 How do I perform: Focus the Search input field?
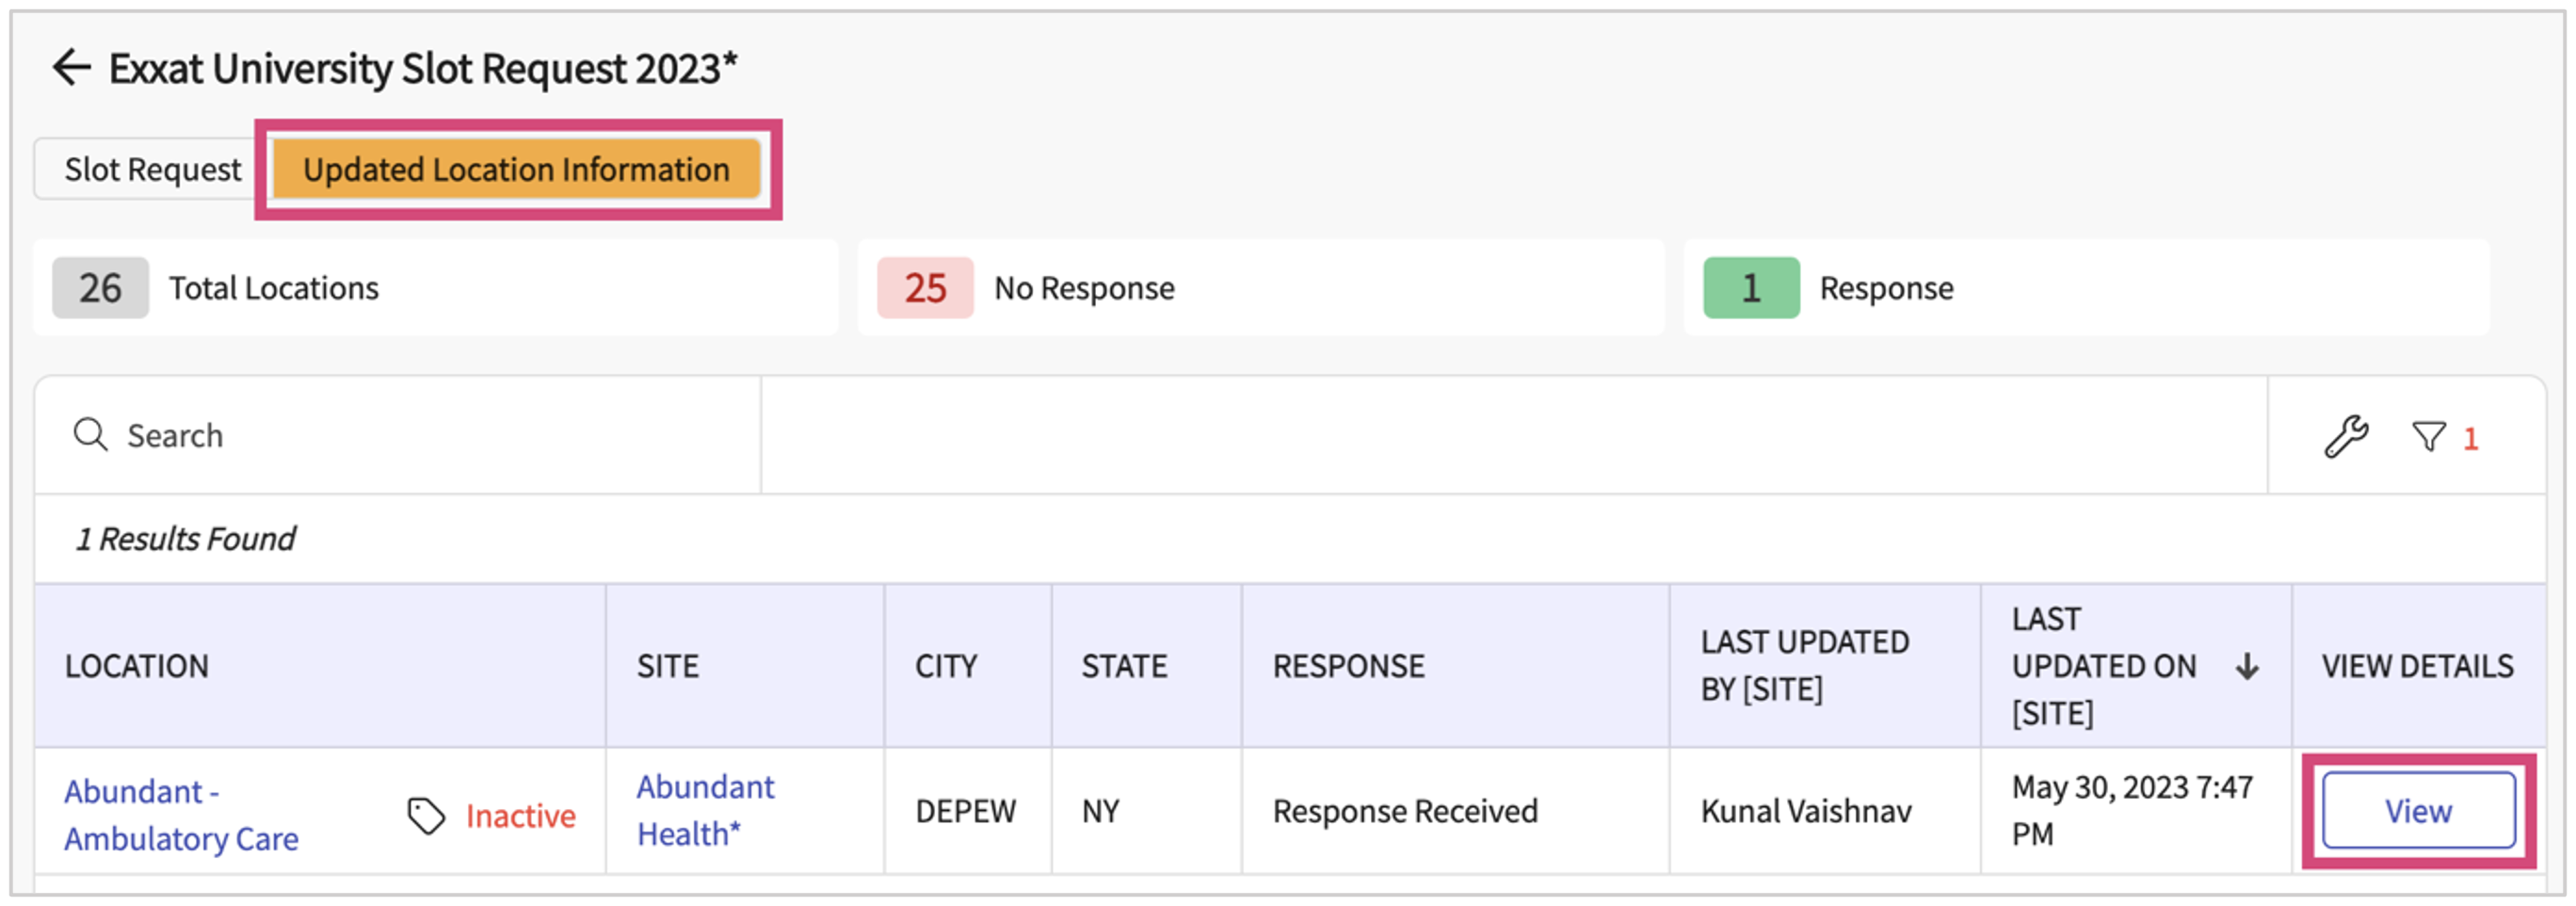coord(430,436)
